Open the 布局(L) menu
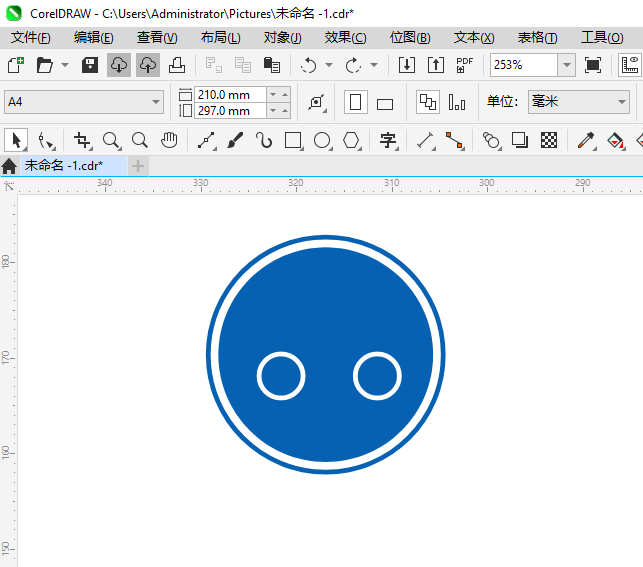The height and width of the screenshot is (567, 643). pyautogui.click(x=221, y=38)
